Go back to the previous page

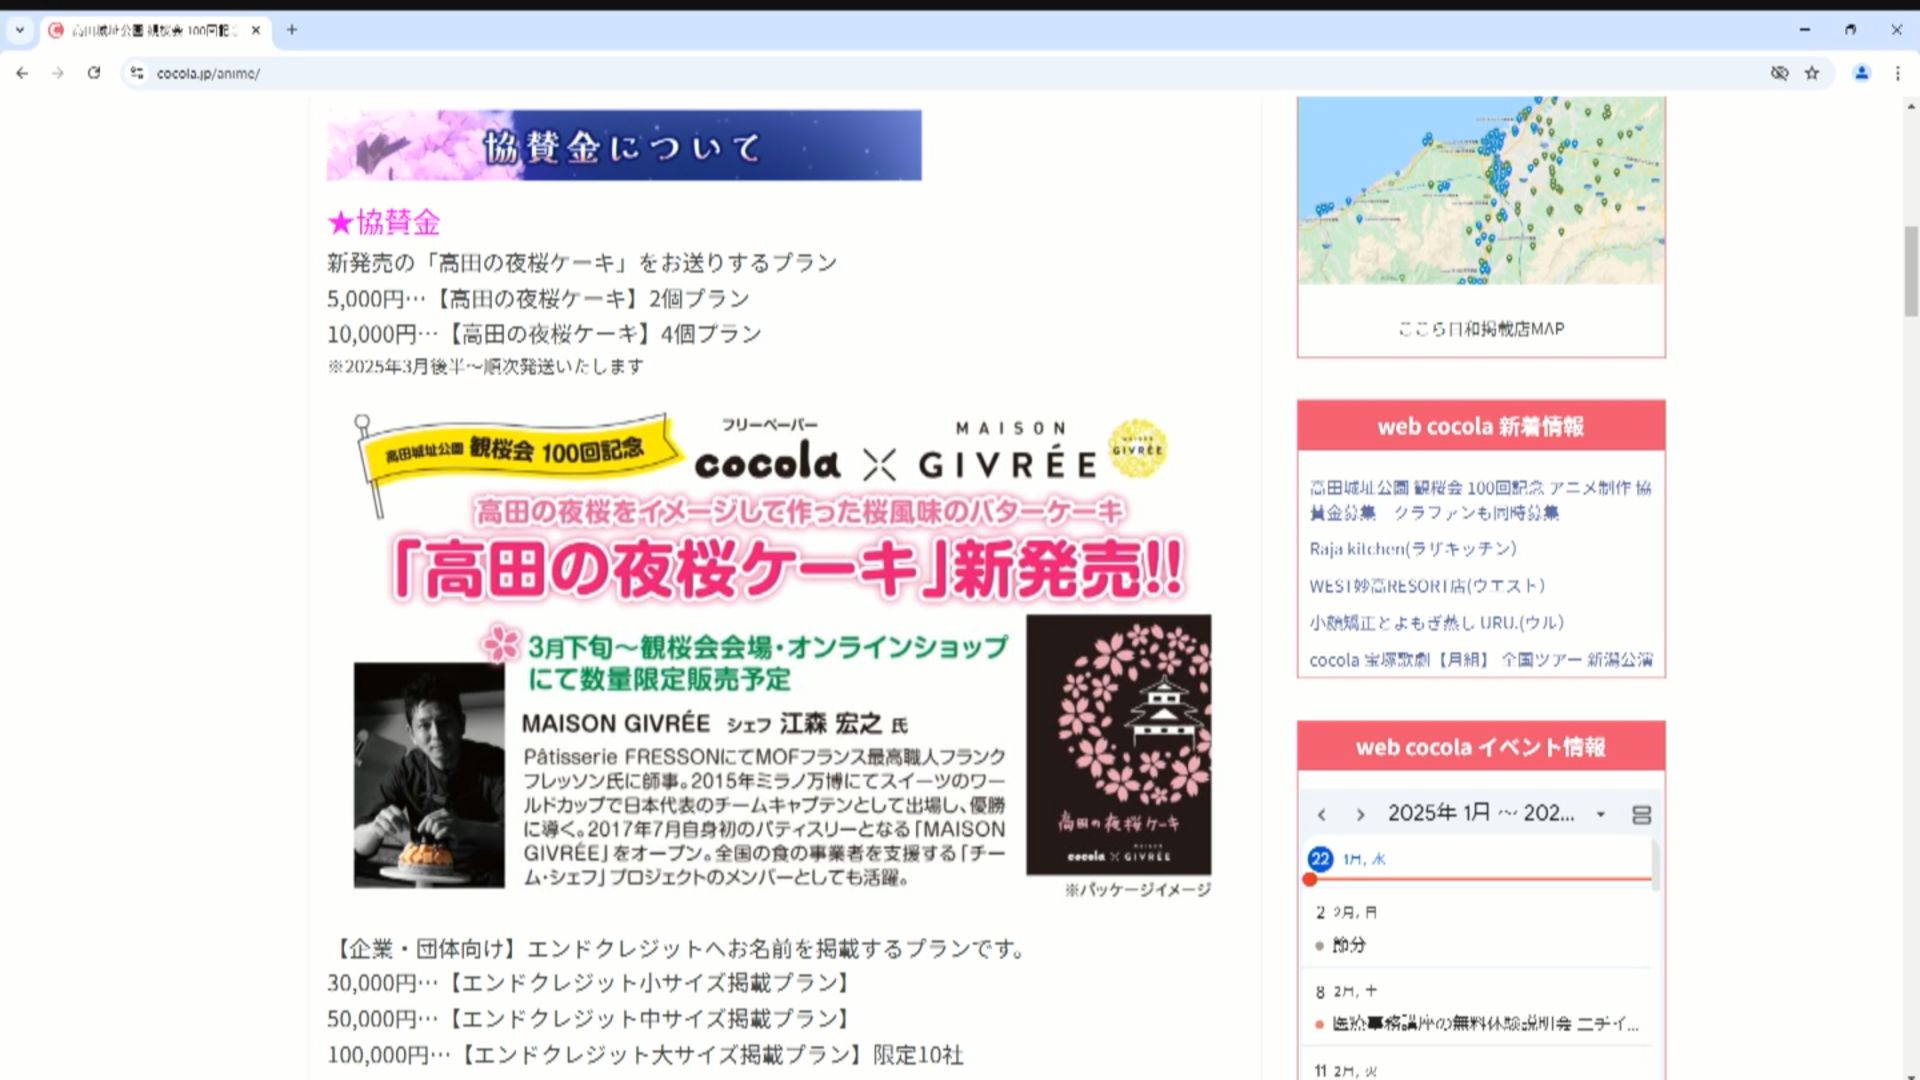22,73
